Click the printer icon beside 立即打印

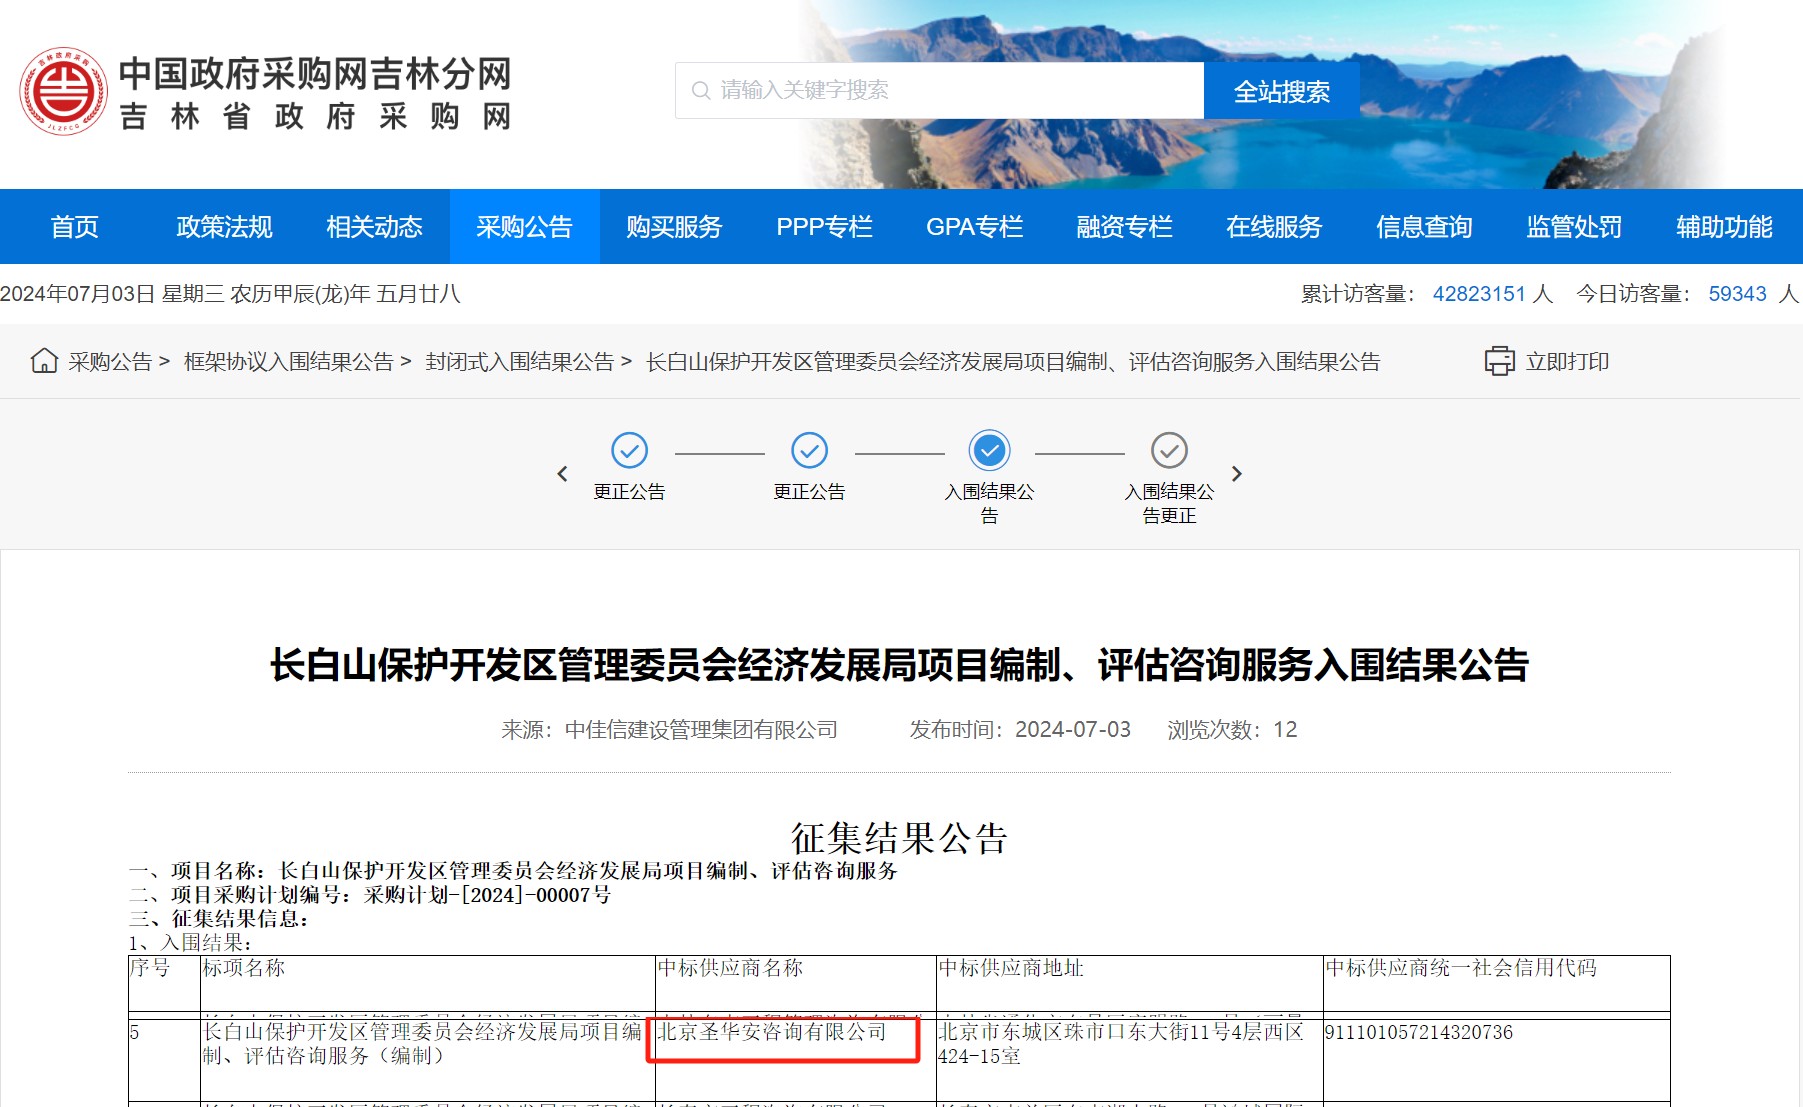coord(1499,361)
